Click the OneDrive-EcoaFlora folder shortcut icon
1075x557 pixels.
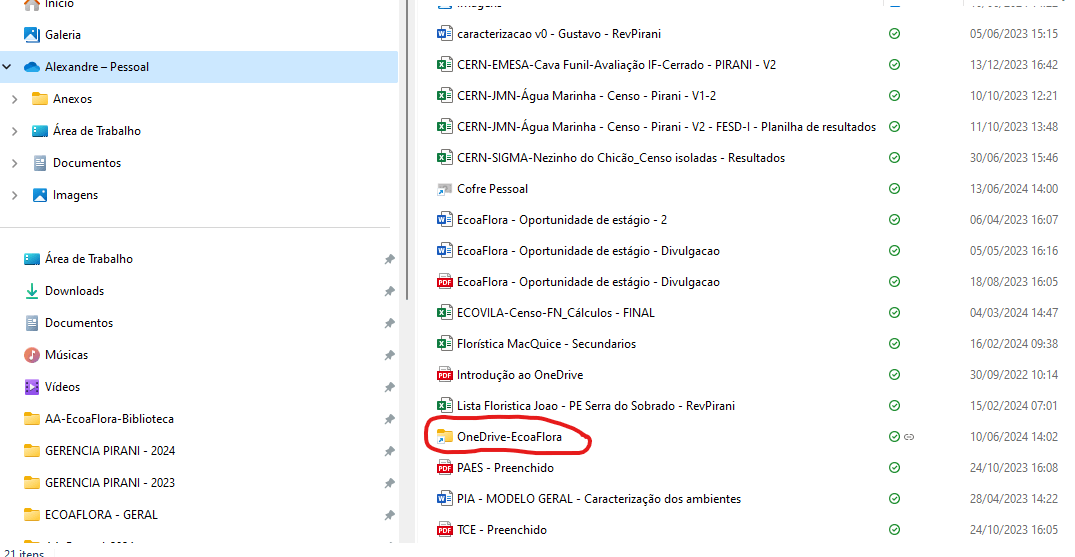point(444,436)
